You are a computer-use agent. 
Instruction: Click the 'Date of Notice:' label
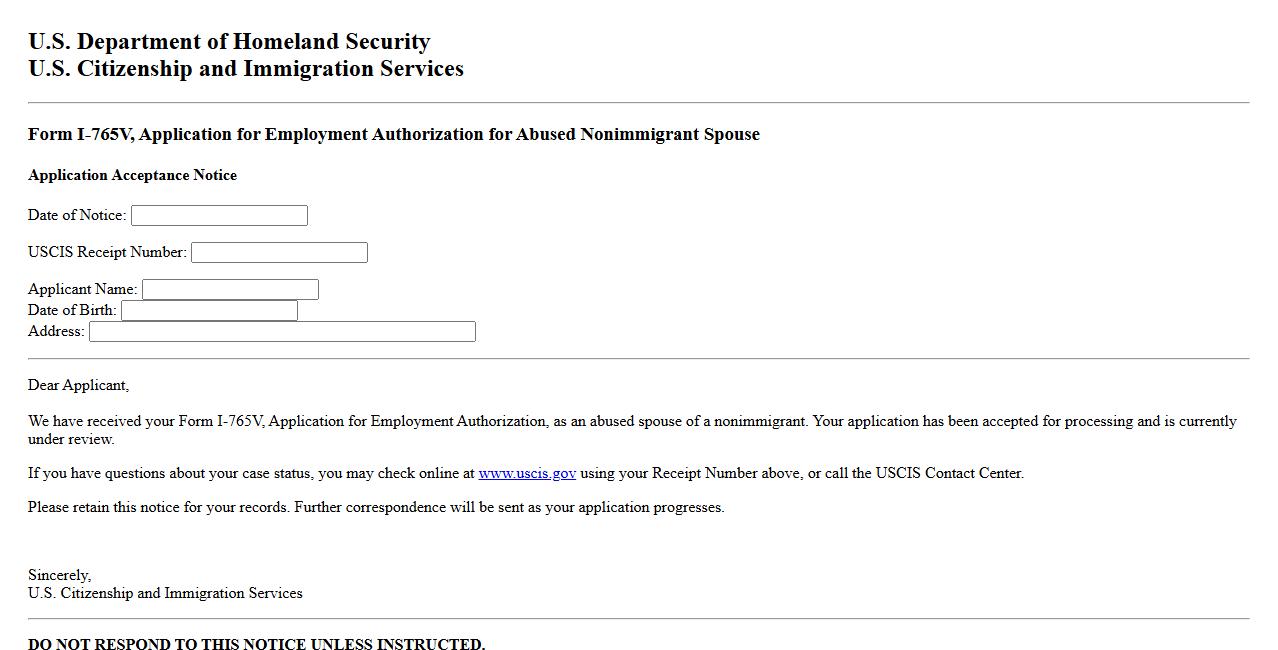tap(77, 216)
